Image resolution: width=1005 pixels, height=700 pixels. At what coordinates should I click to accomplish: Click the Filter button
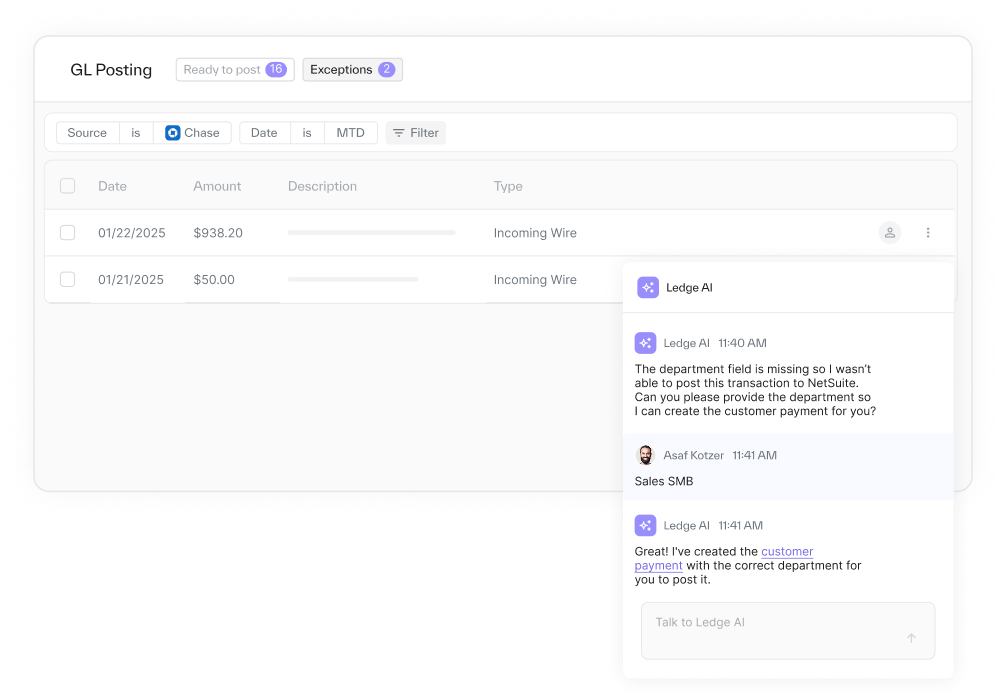click(x=416, y=133)
